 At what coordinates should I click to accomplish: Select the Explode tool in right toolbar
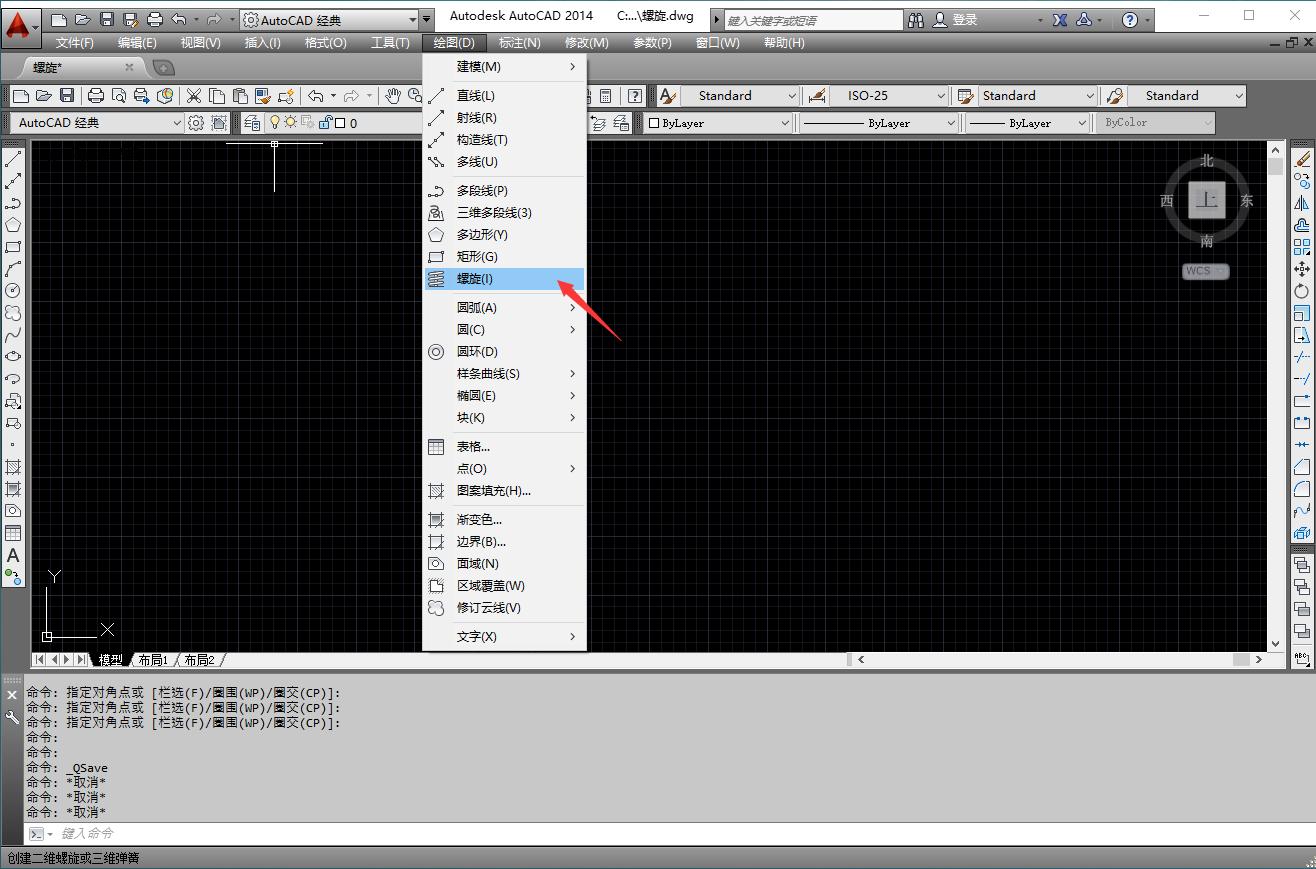coord(1302,533)
